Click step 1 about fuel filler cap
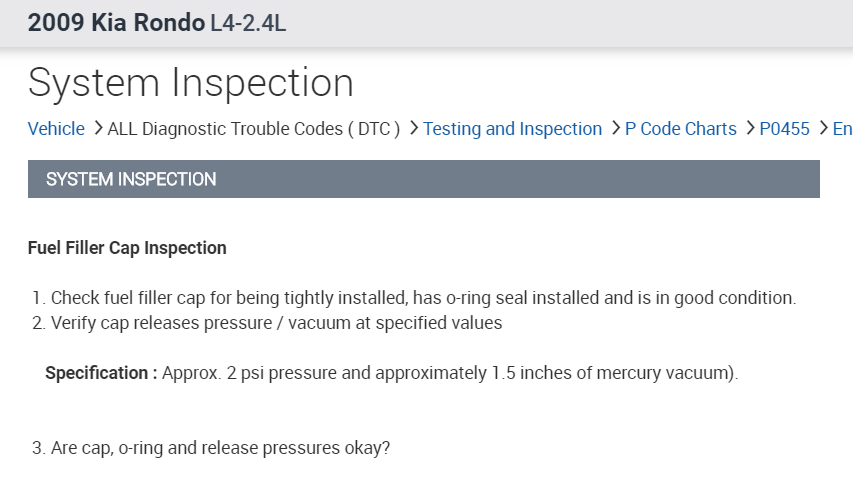Screen dimensions: 853x492 [x=414, y=298]
